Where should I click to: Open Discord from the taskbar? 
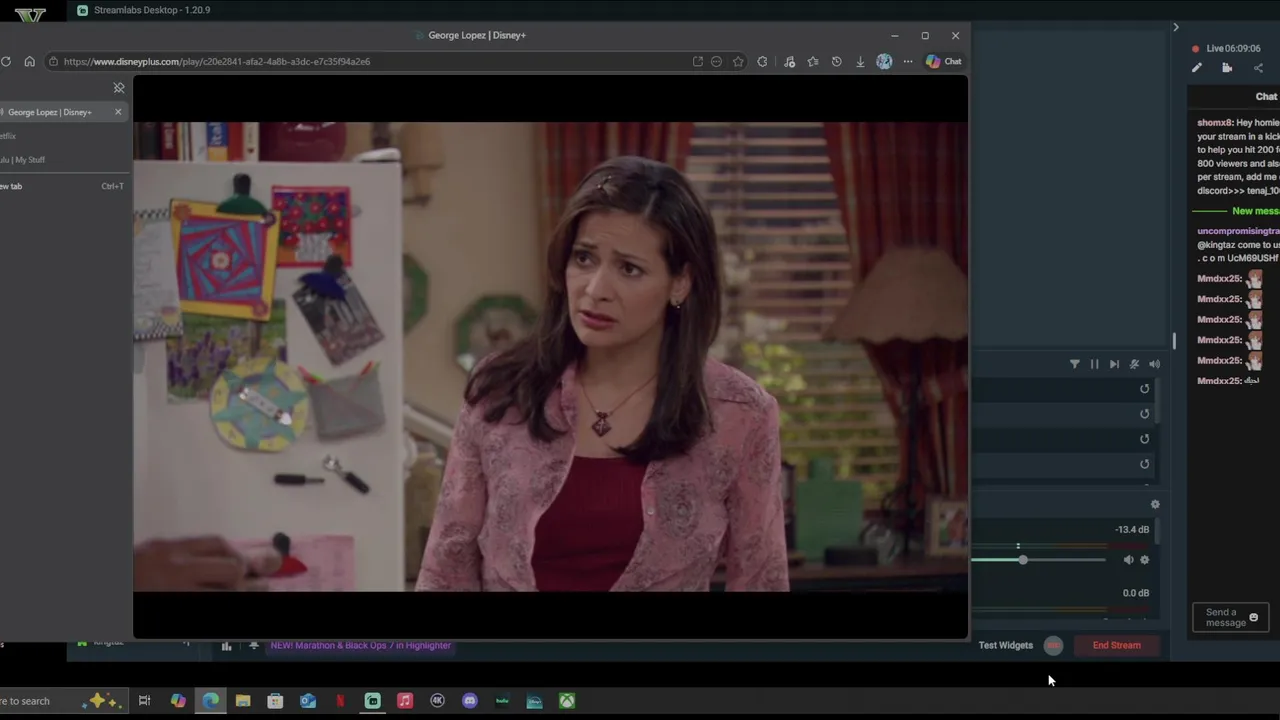470,701
